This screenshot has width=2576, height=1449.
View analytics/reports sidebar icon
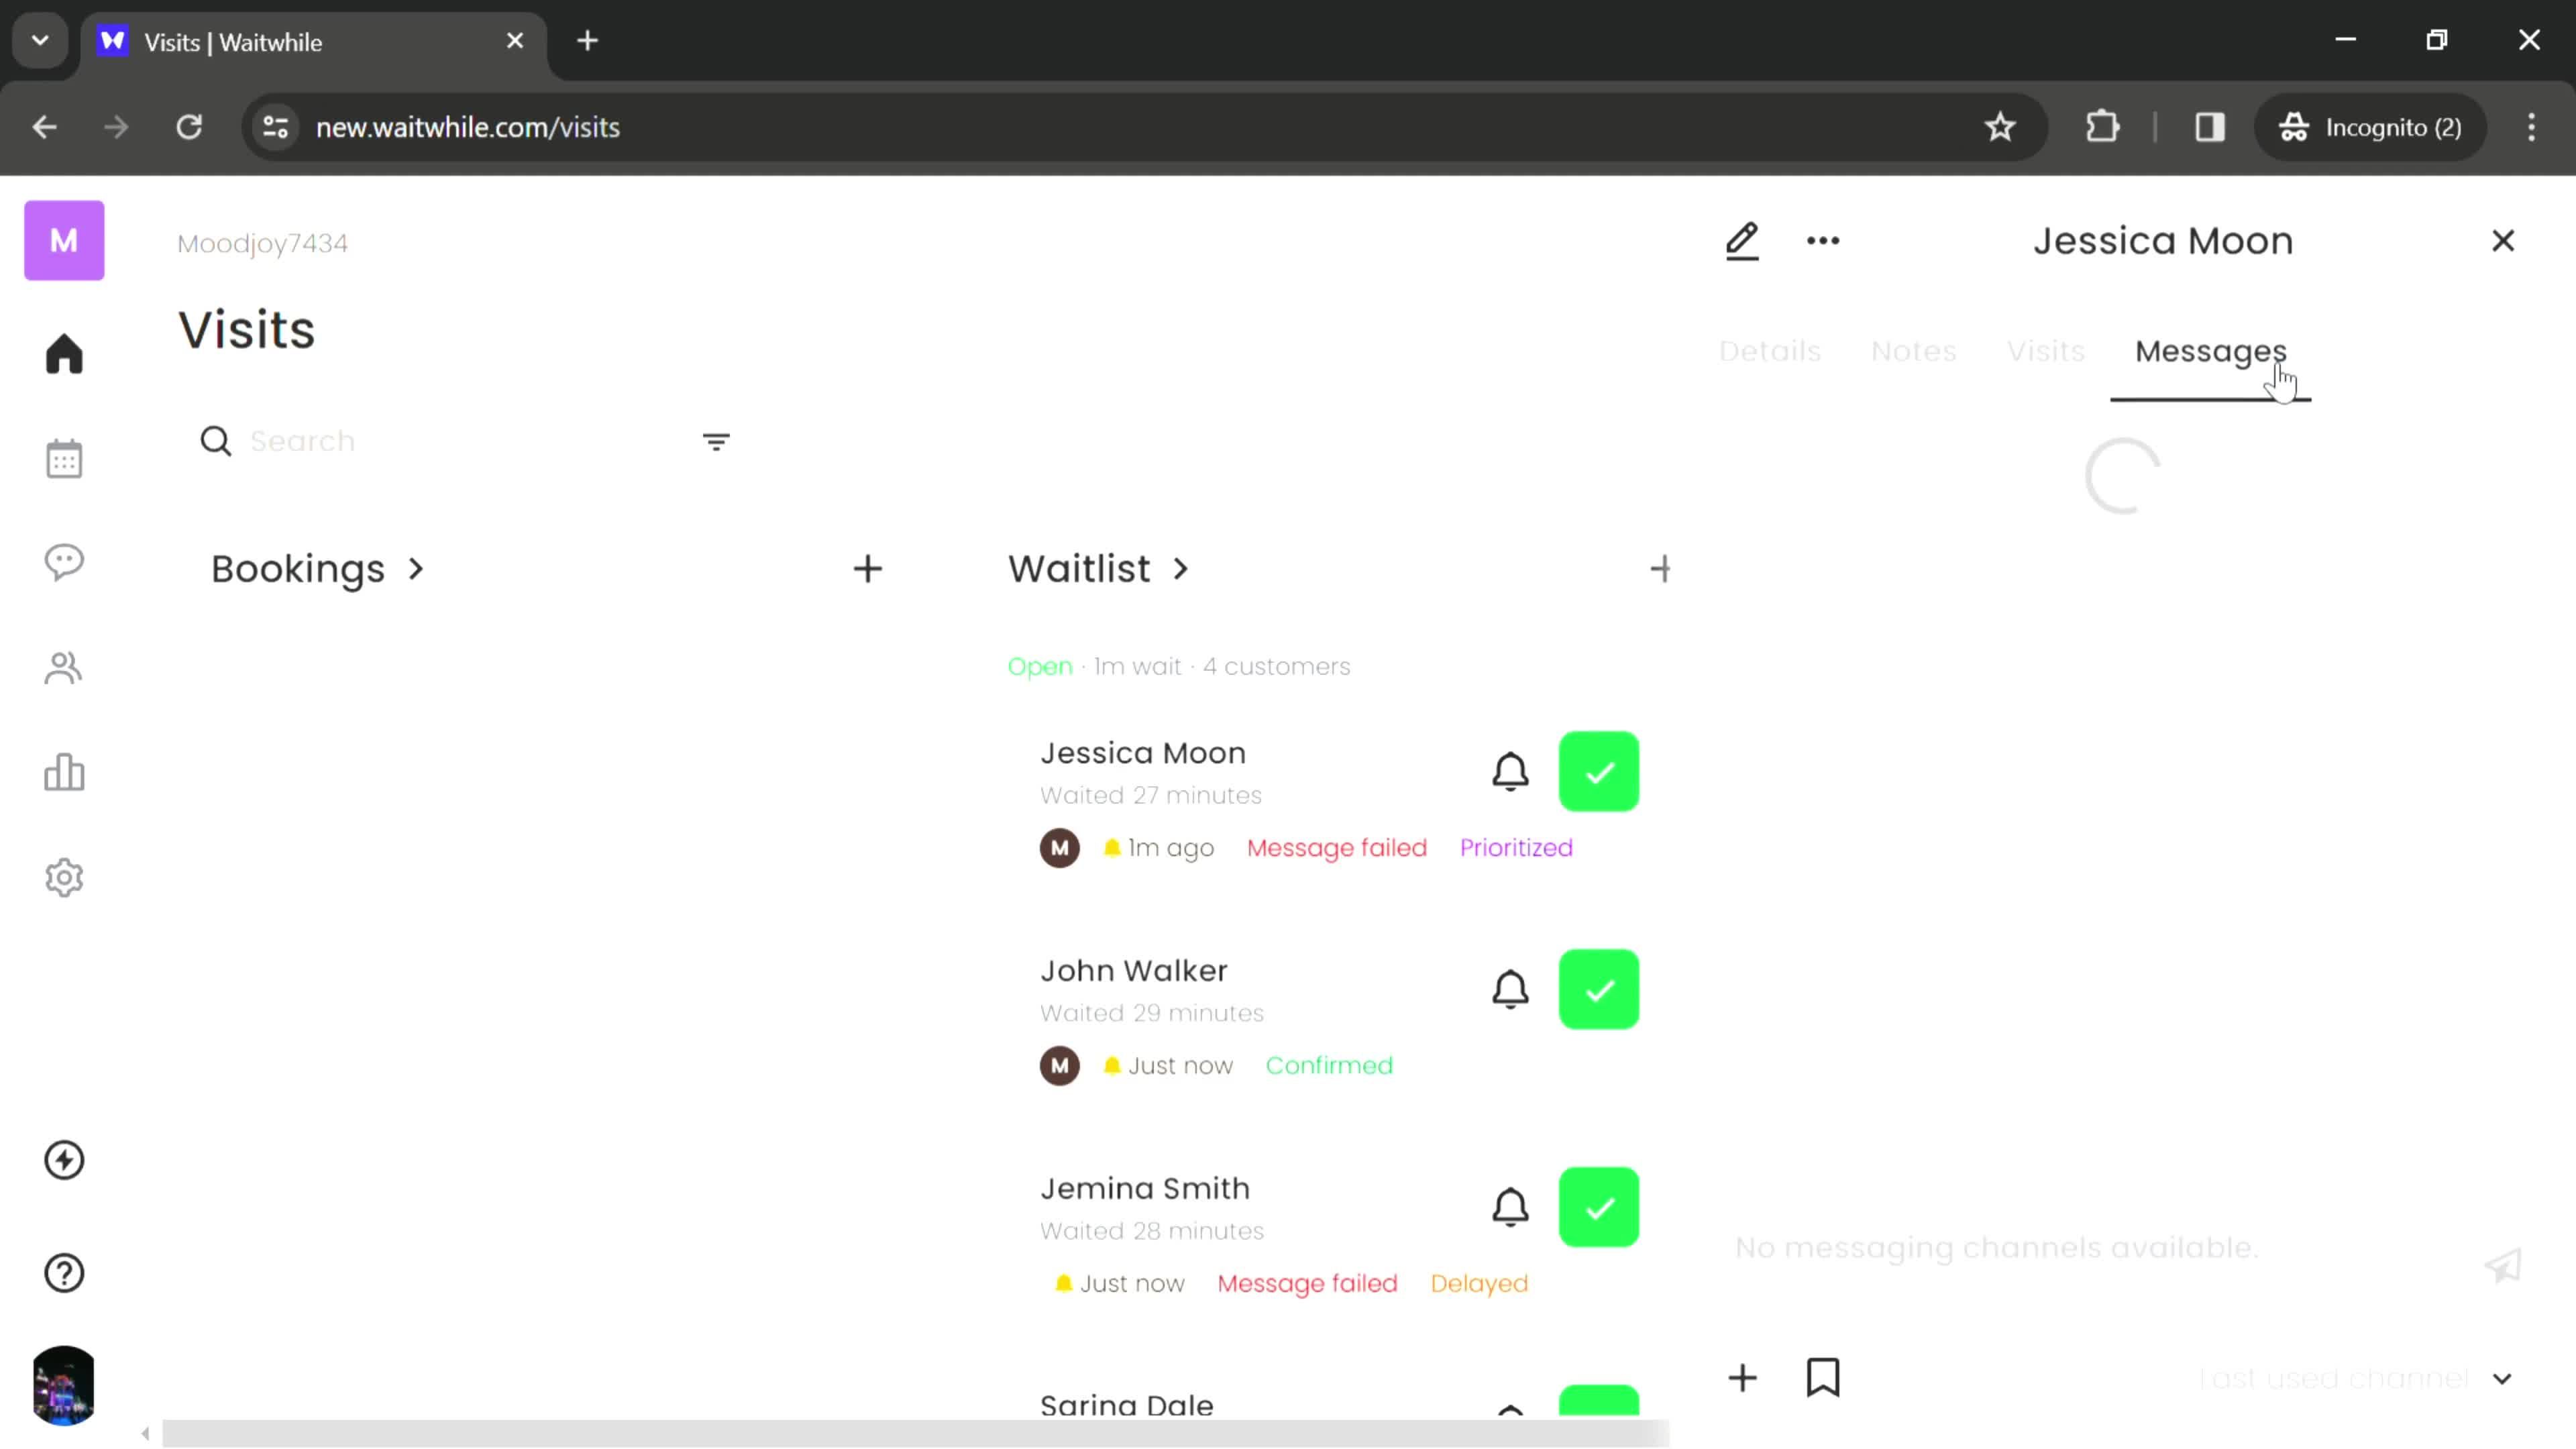pos(64,771)
